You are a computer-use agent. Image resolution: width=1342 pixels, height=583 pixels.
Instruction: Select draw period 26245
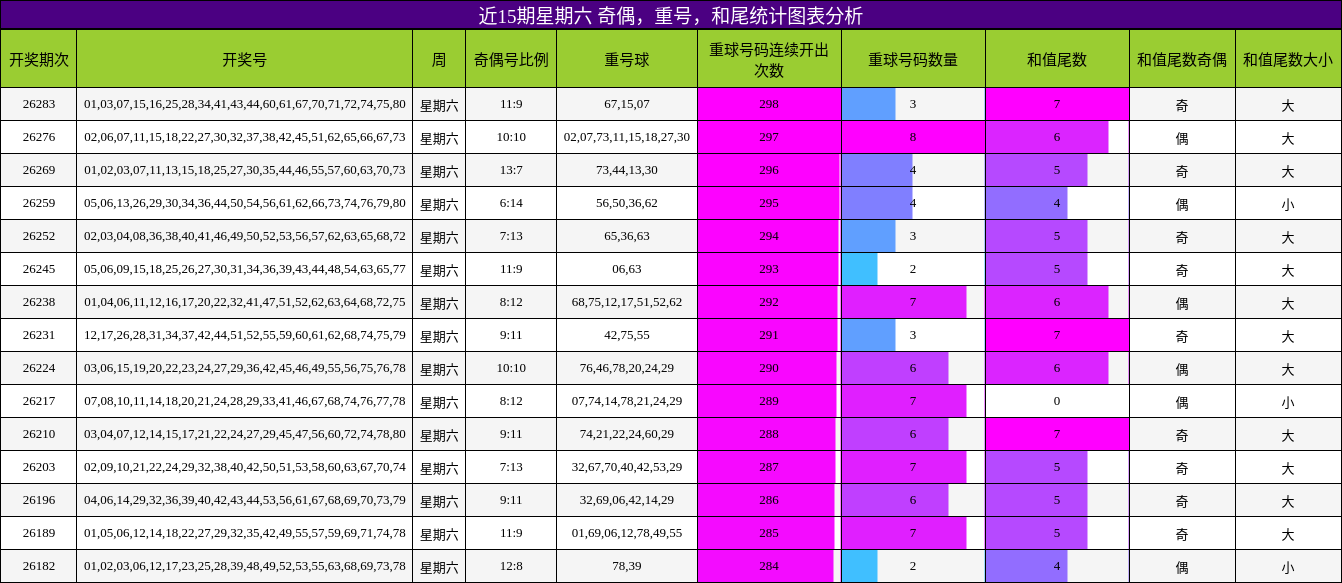(38, 269)
